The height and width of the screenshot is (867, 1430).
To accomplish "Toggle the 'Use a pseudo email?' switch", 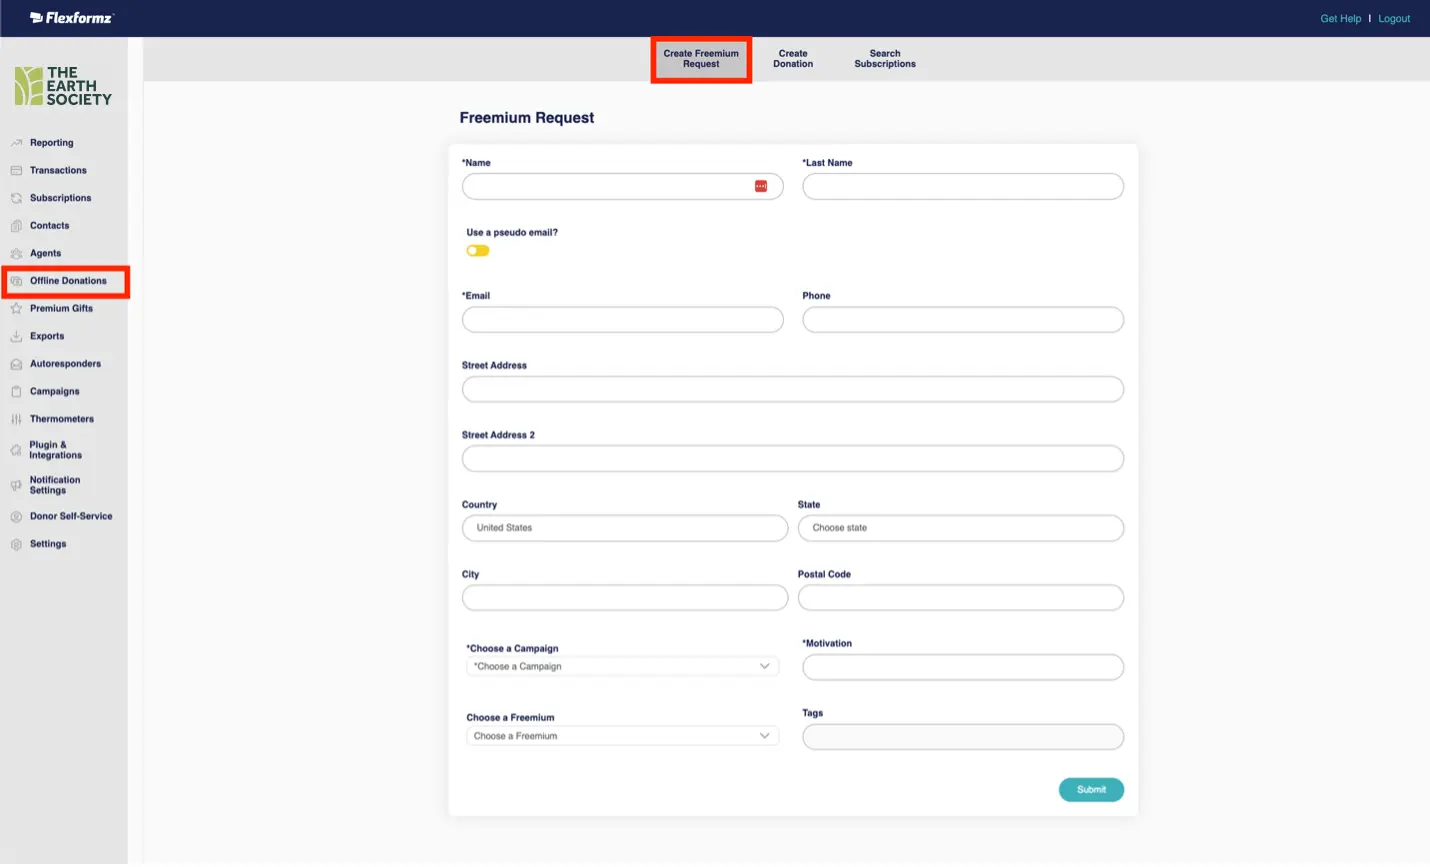I will [478, 251].
